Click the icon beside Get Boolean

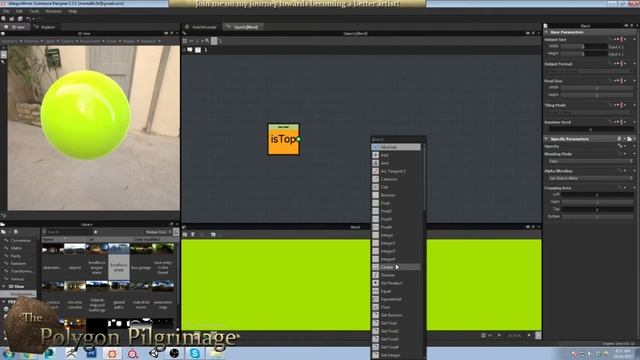click(x=376, y=315)
